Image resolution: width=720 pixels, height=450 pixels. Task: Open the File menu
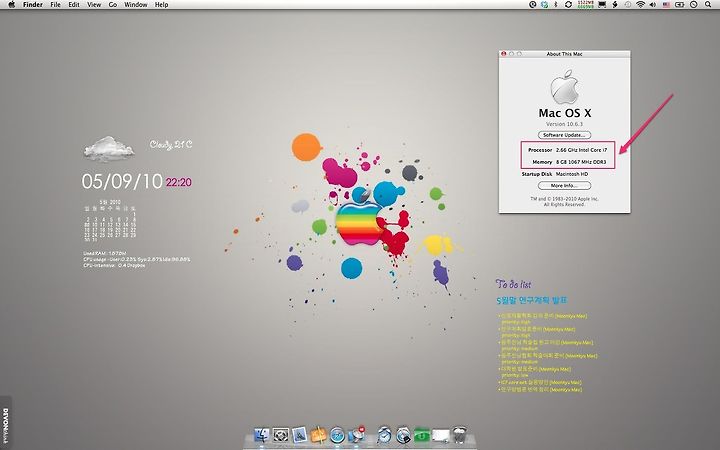point(55,5)
